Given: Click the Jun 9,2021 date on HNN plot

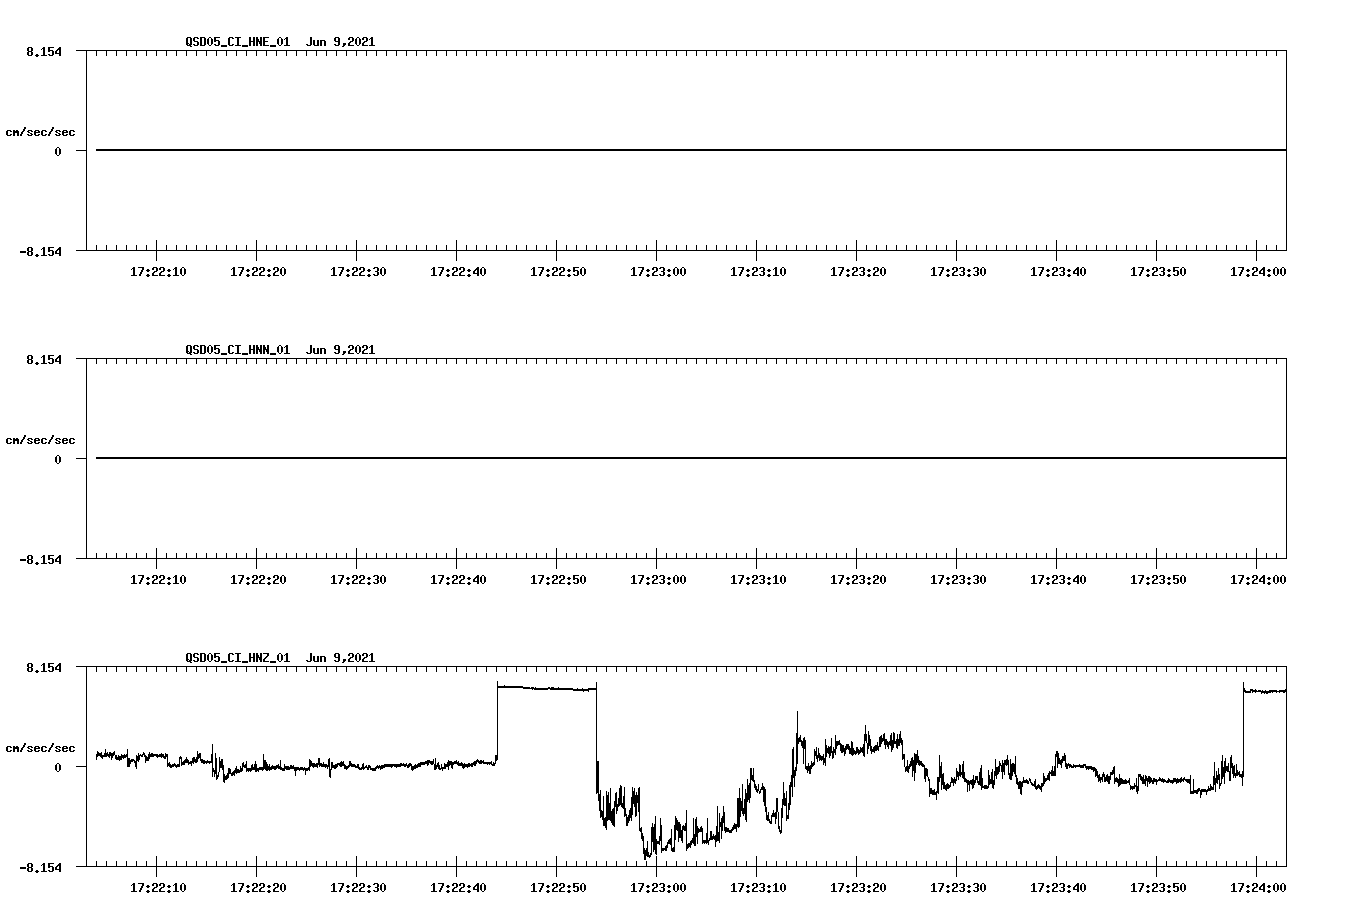Looking at the screenshot, I should (x=341, y=350).
